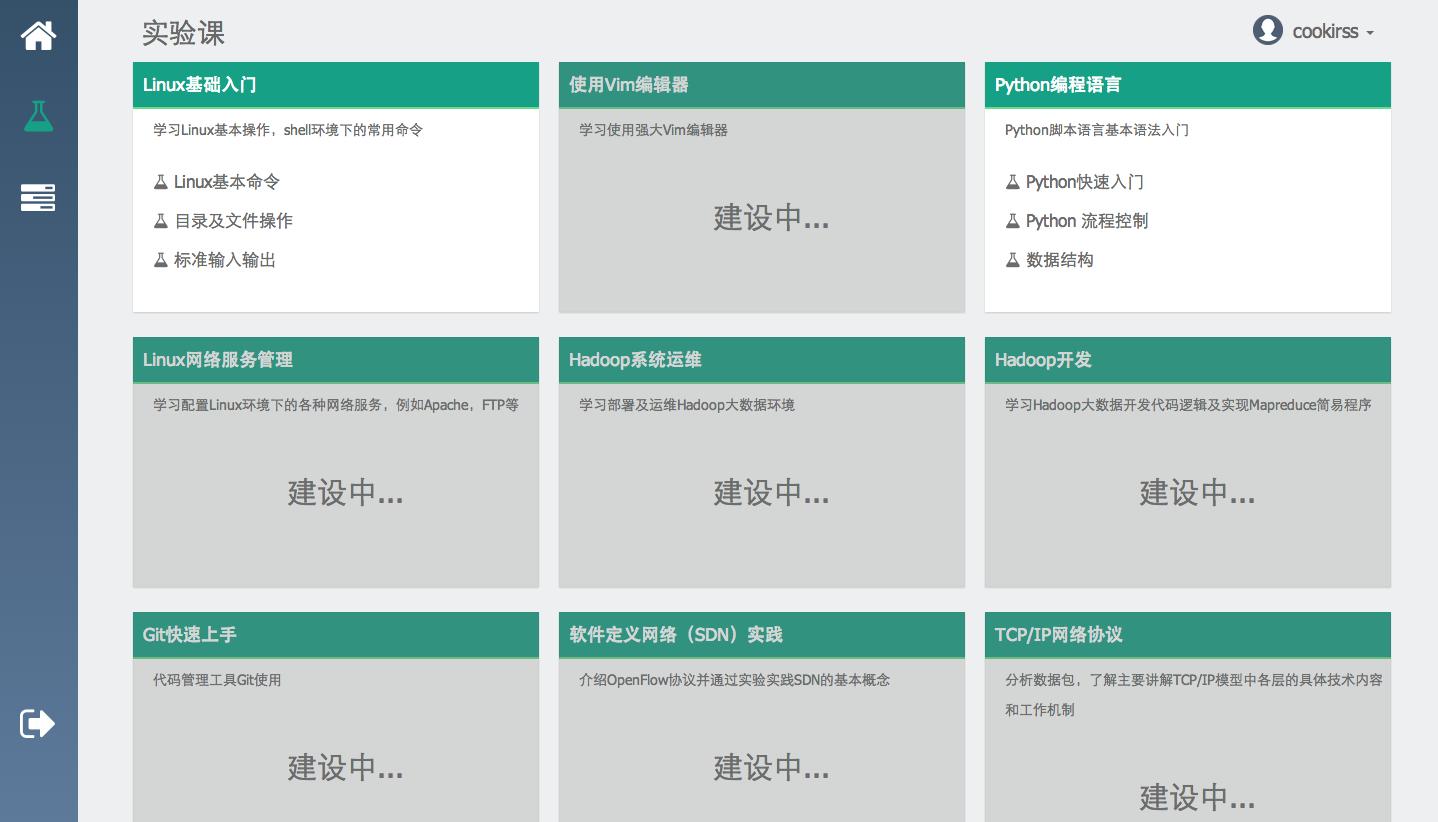Click description 学习Linux基本操作，shell环境下的常用命令

[x=288, y=130]
